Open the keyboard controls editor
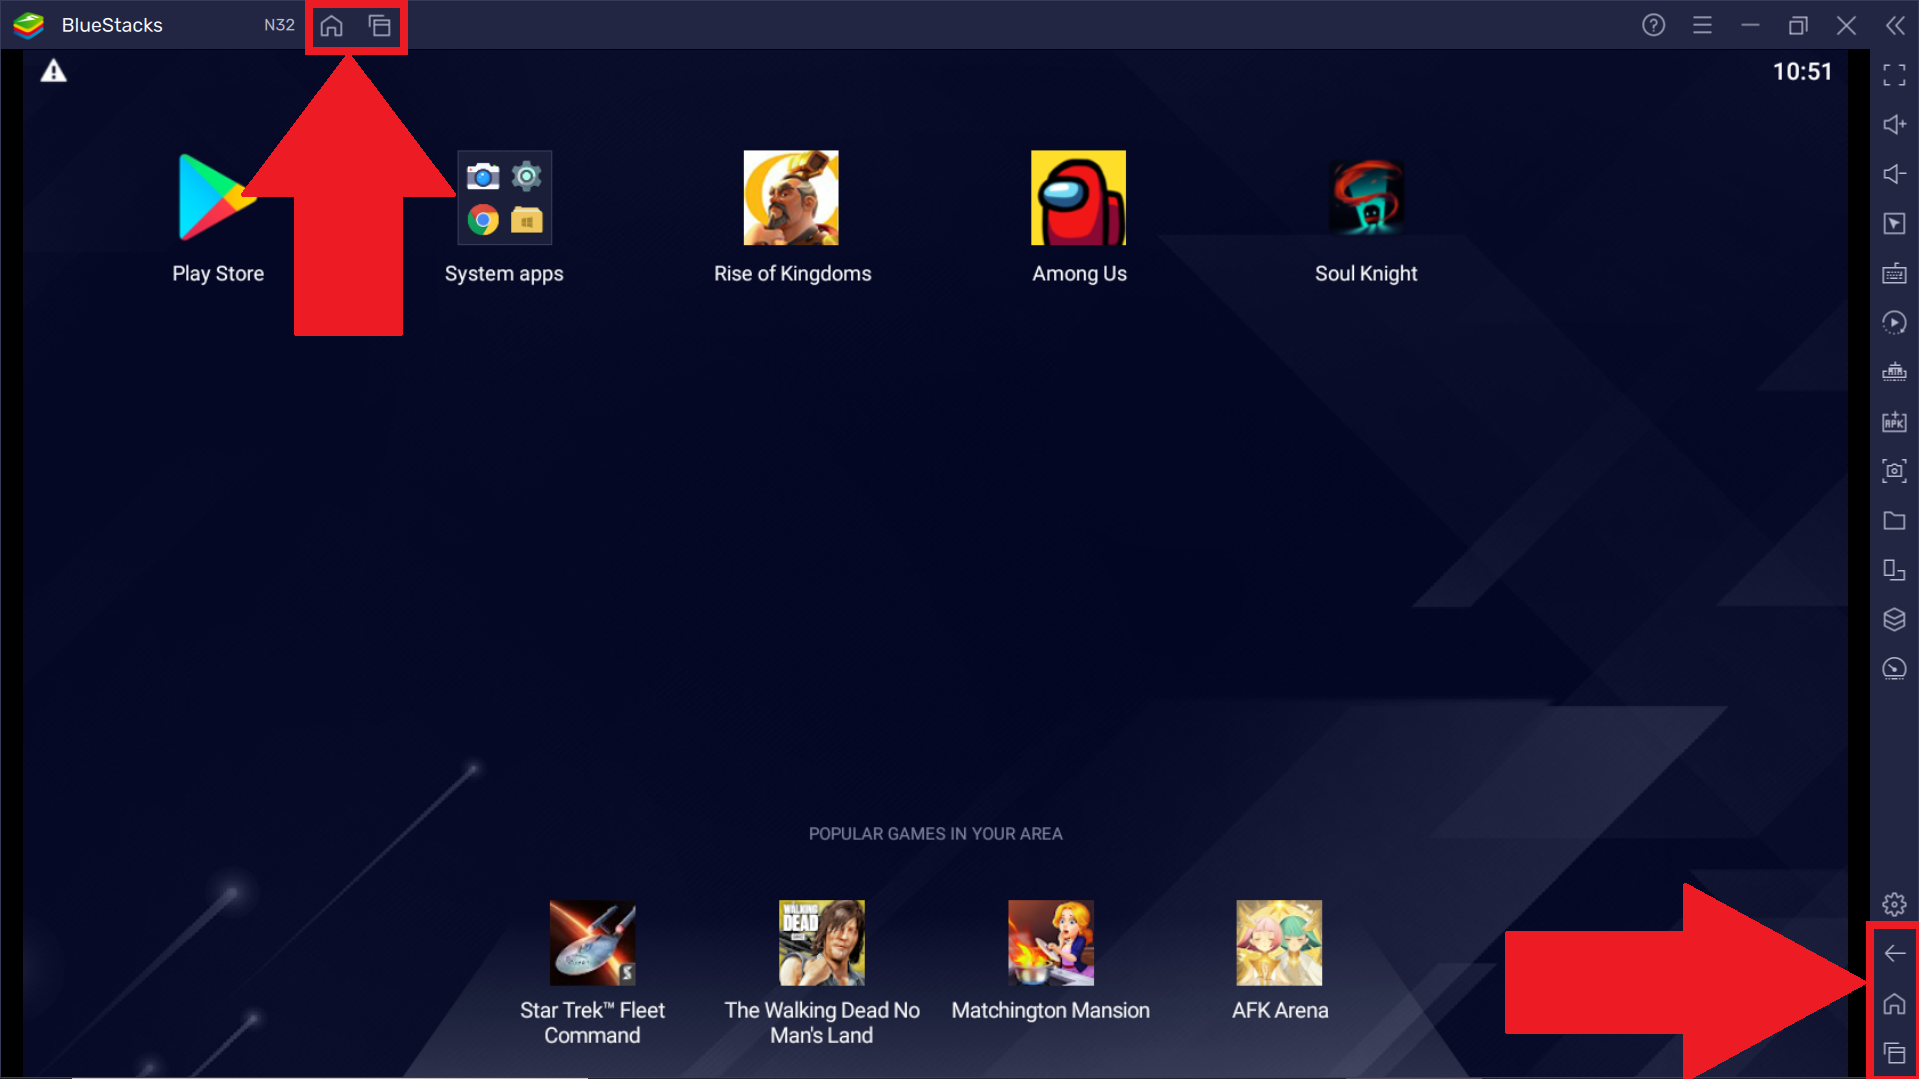Image resolution: width=1919 pixels, height=1079 pixels. (1894, 273)
